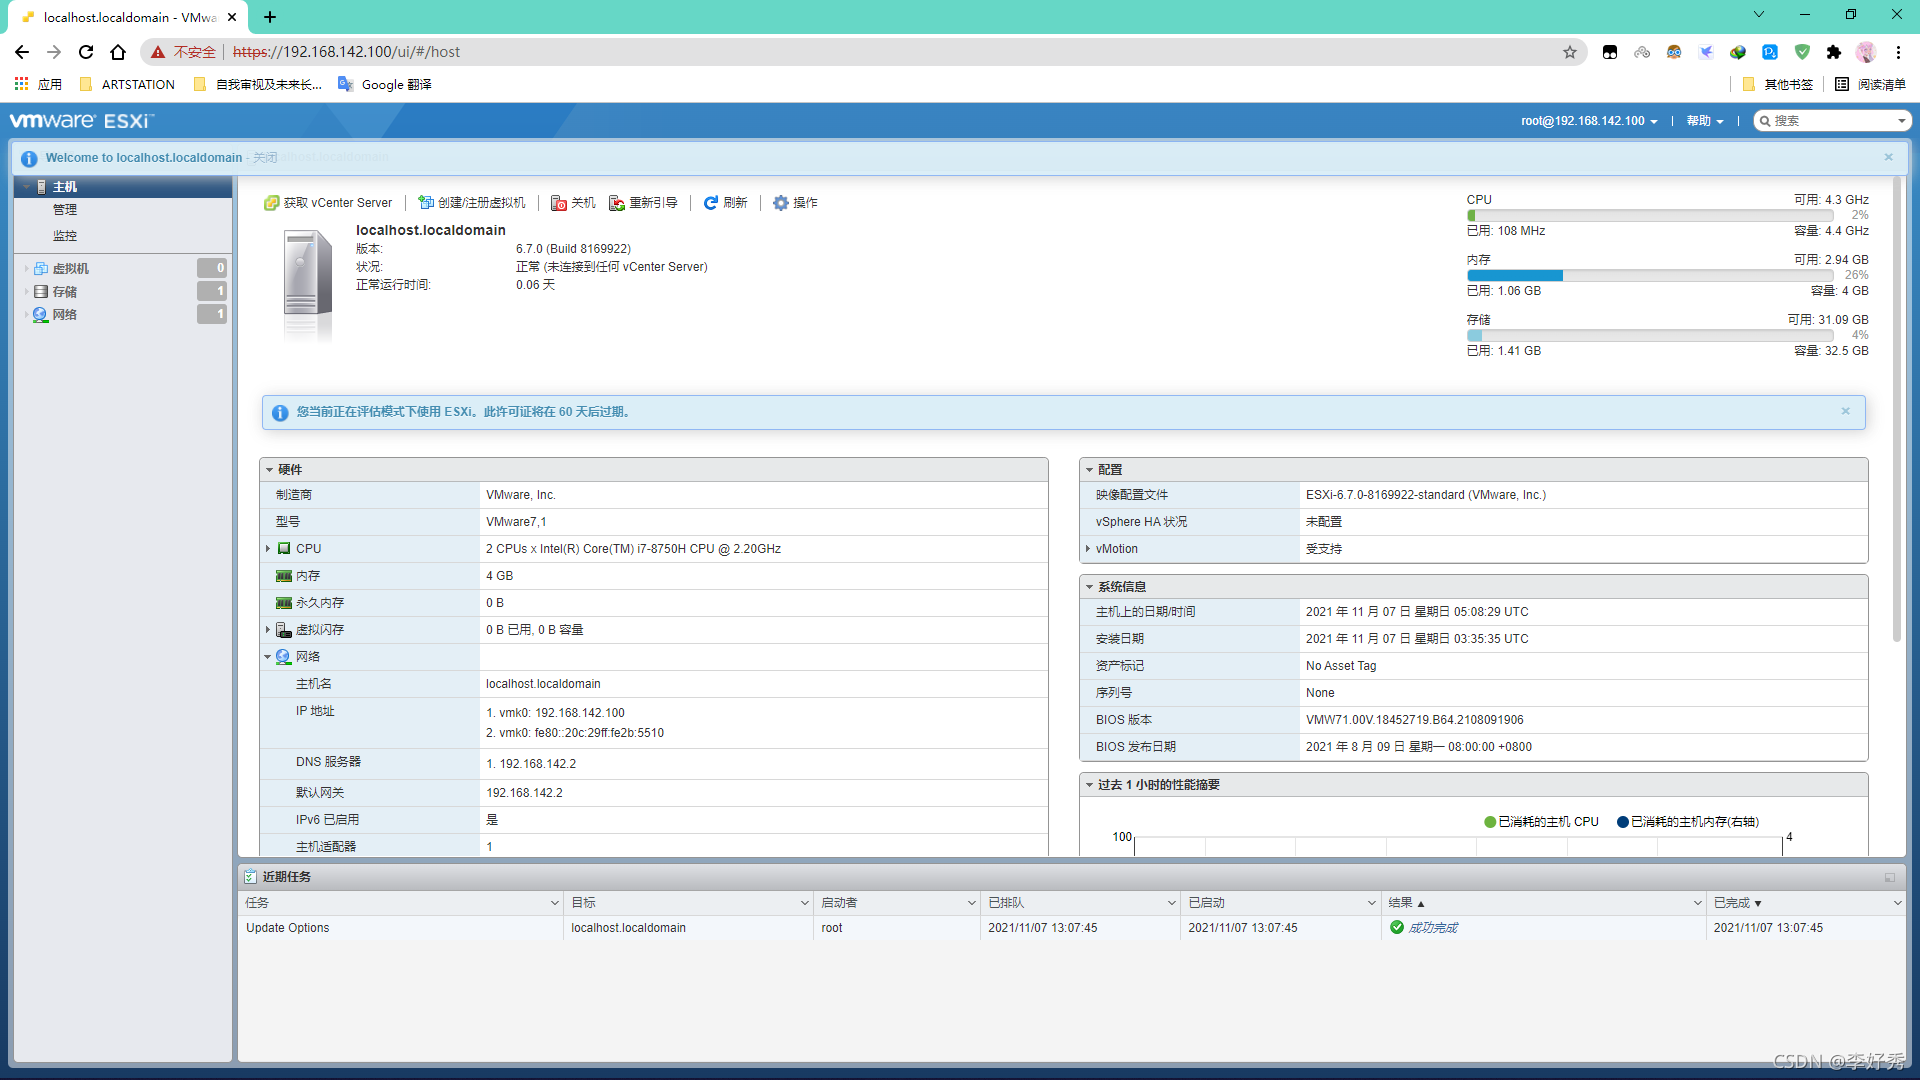Click the Get vCenter Server icon
This screenshot has height=1080, width=1920.
271,203
